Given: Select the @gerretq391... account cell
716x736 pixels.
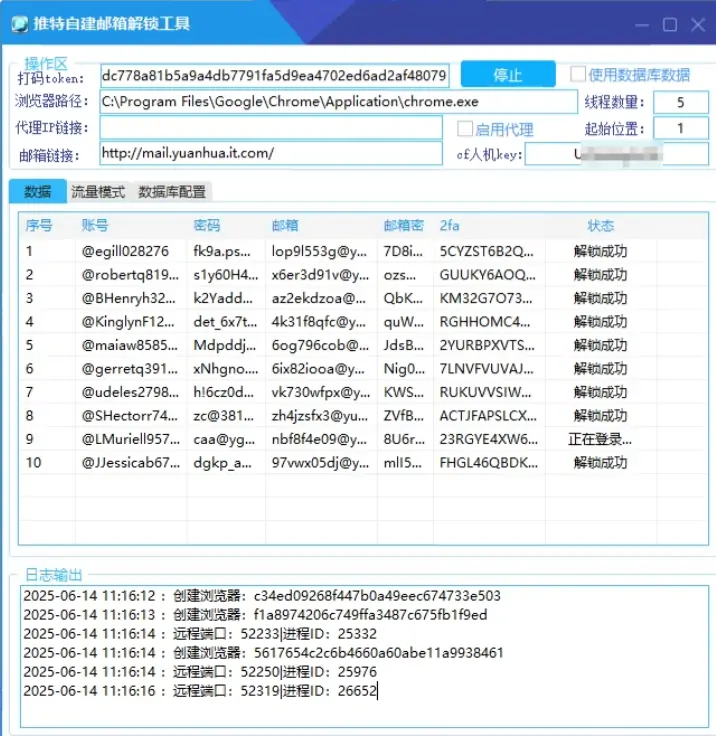Looking at the screenshot, I should coord(130,369).
